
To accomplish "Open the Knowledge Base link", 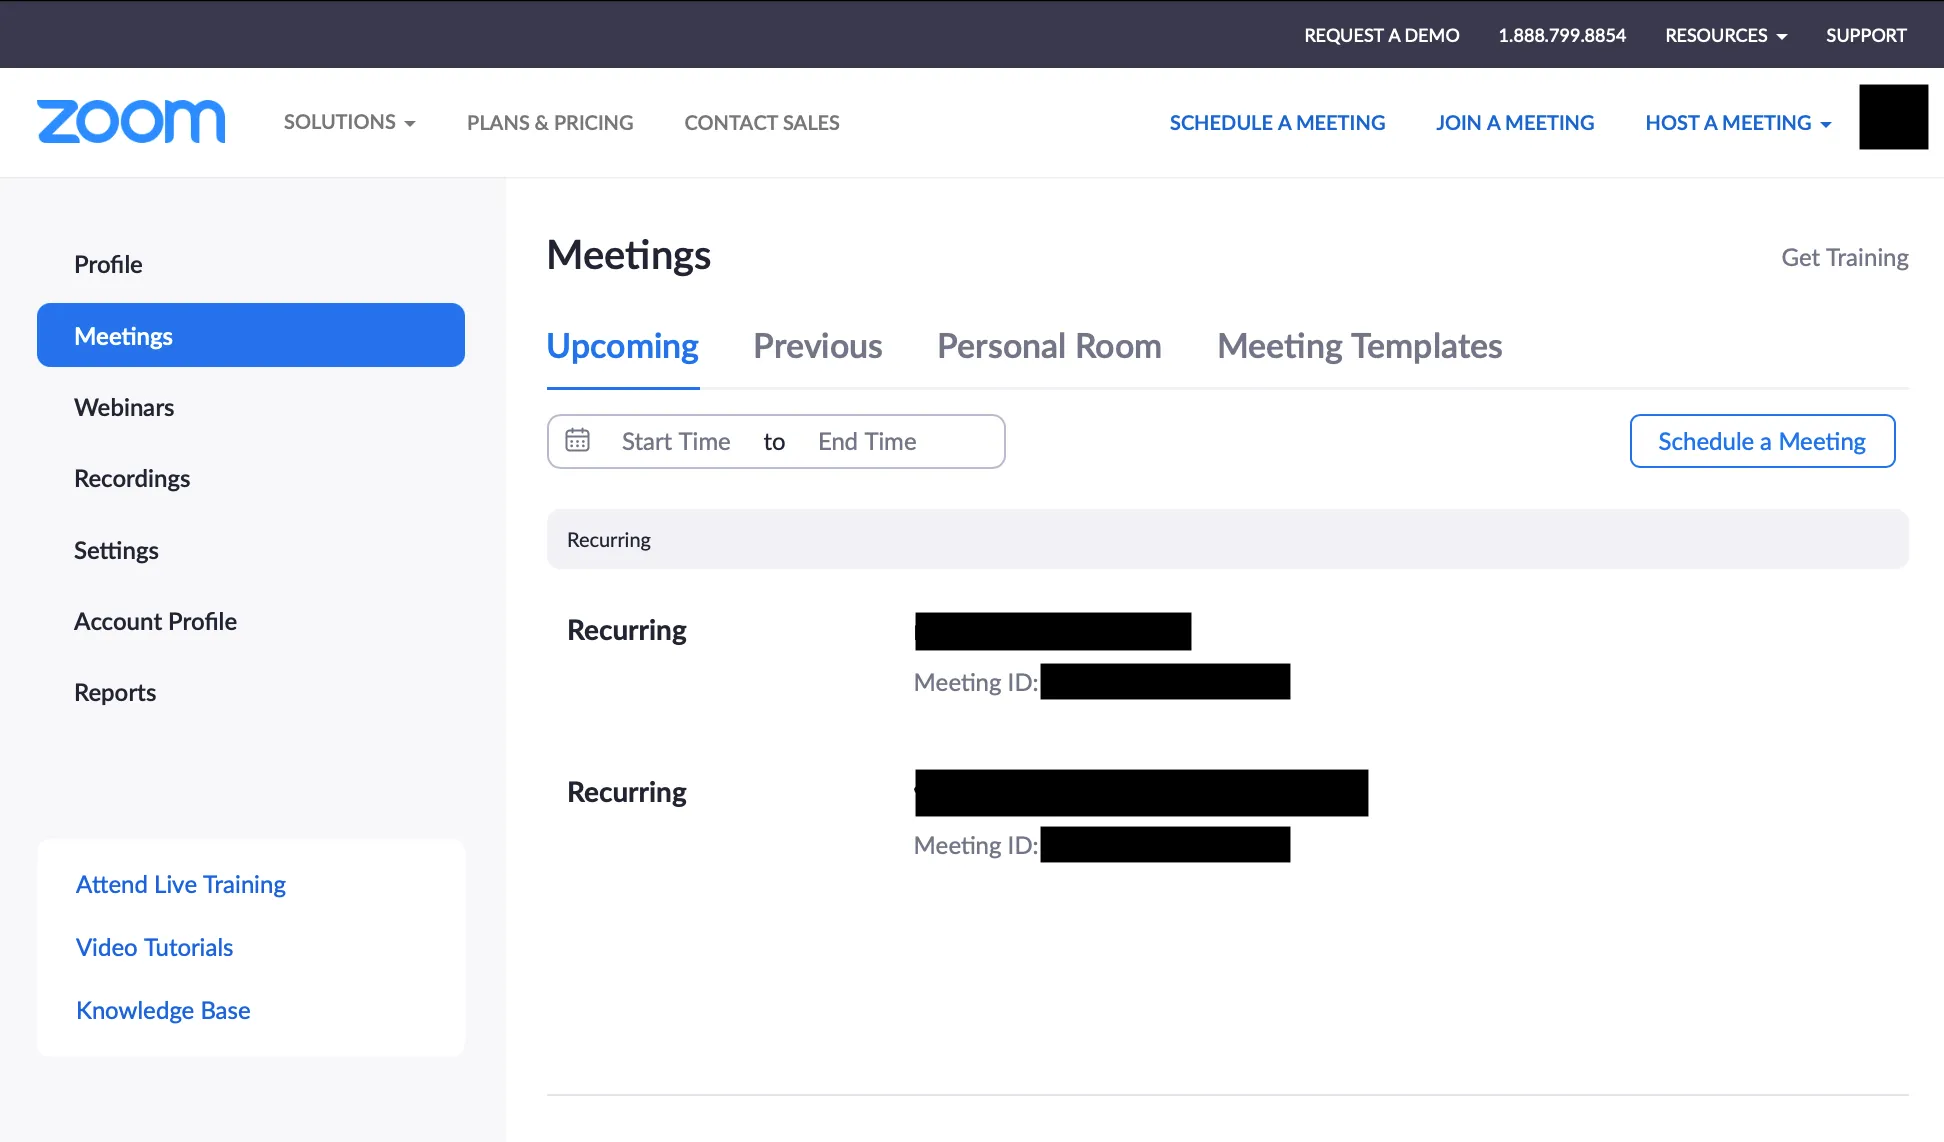I will click(x=163, y=1011).
